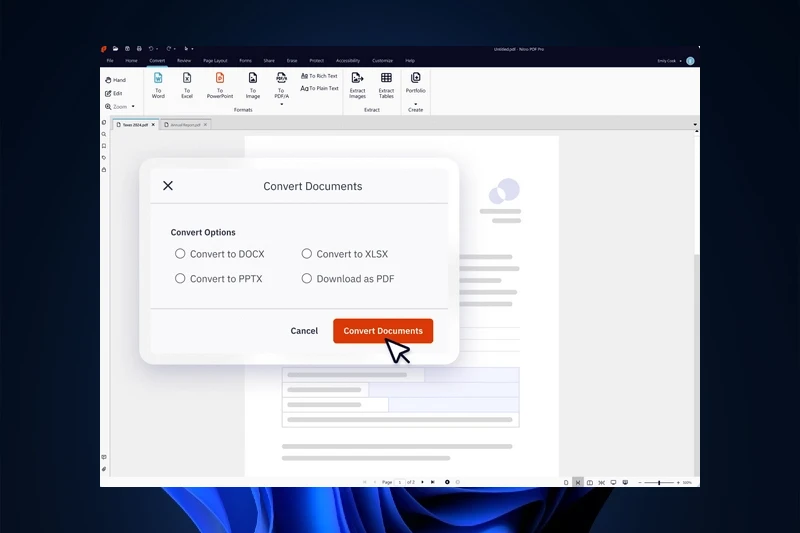
Task: Open the cursor options dropdown in quick access toolbar
Action: point(192,49)
